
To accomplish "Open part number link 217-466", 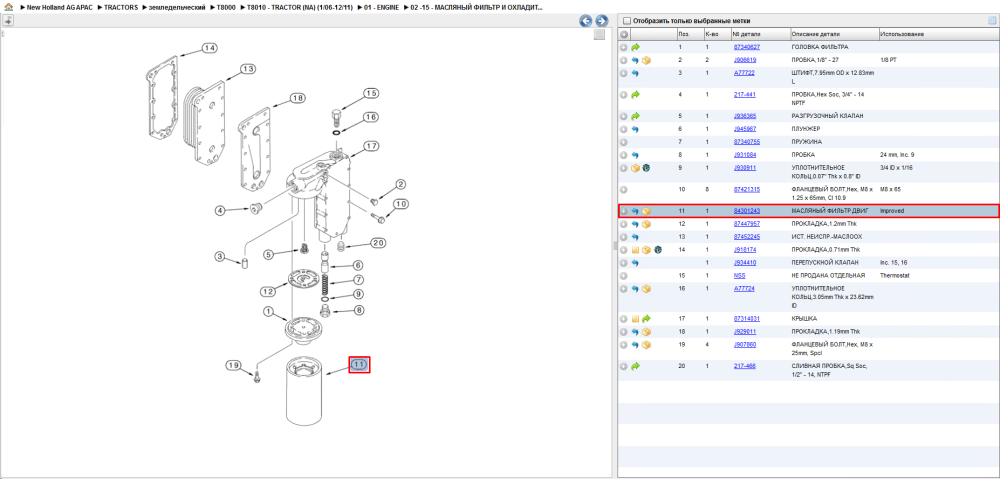I will click(744, 366).
